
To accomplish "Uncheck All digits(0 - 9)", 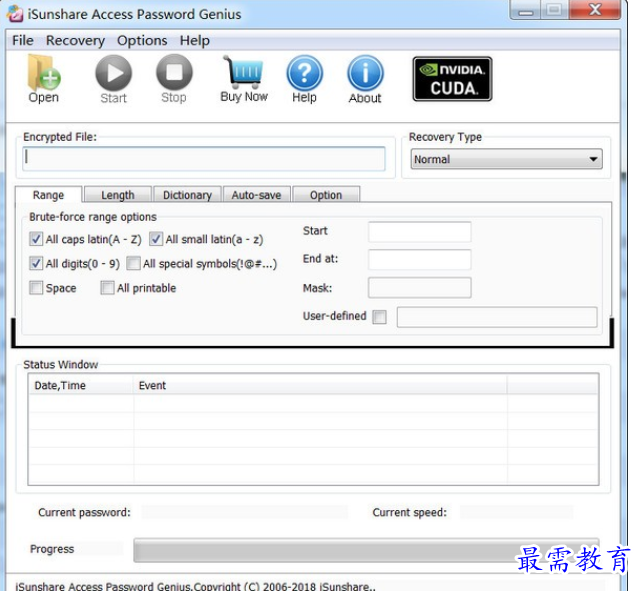I will [x=36, y=263].
